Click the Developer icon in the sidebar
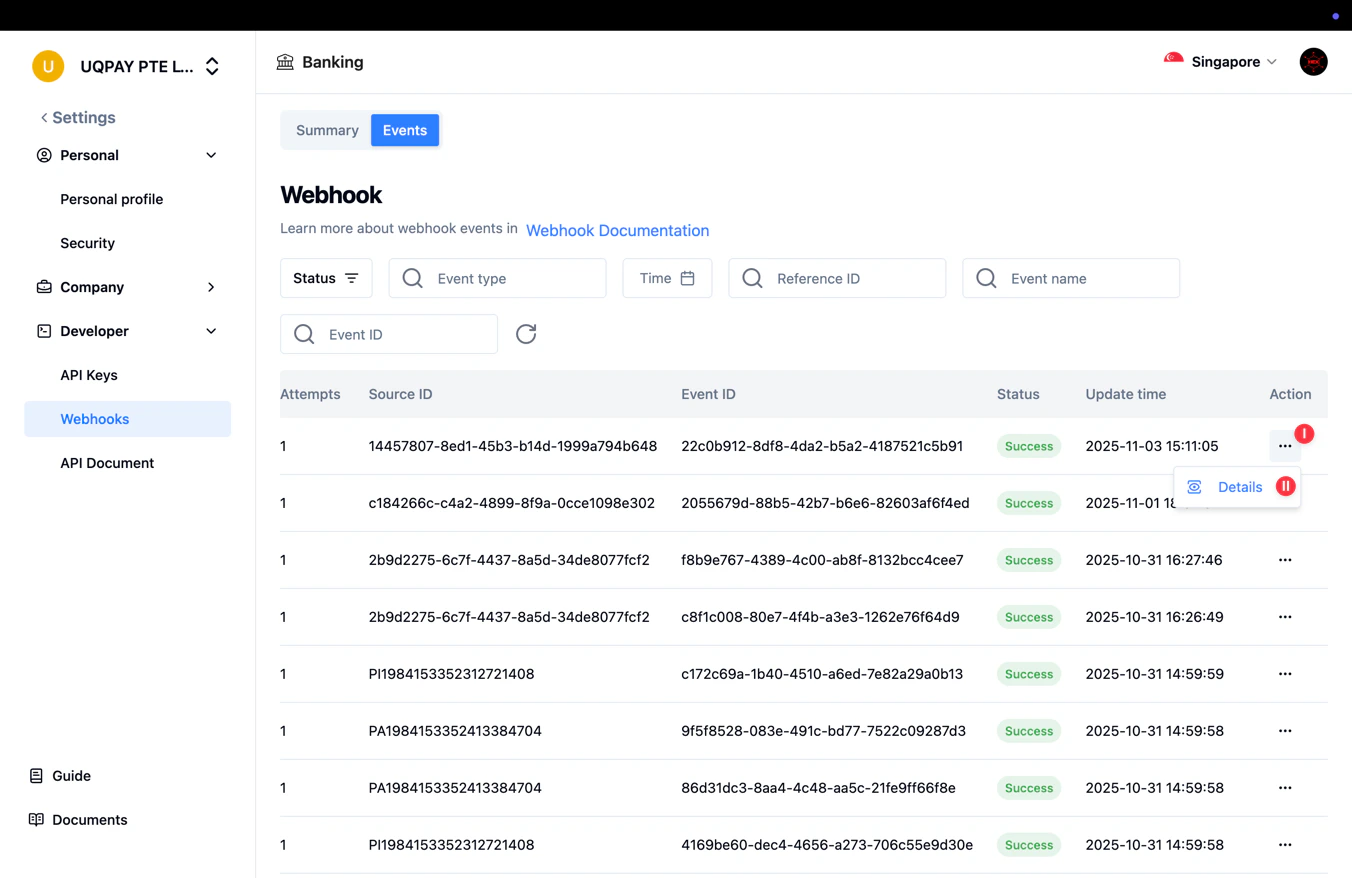Screen dimensions: 1352x878 pyautogui.click(x=43, y=331)
